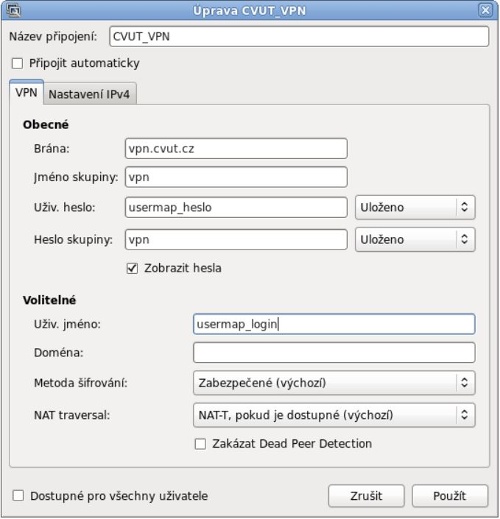Image resolution: width=500 pixels, height=519 pixels.
Task: Expand Metoda šifrování dropdown
Action: [334, 383]
